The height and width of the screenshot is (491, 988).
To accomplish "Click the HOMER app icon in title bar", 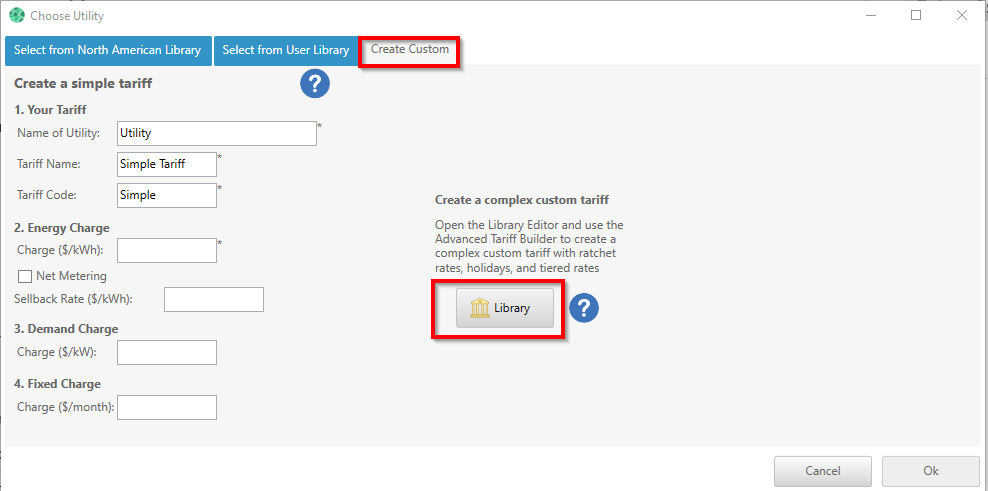I will point(17,16).
